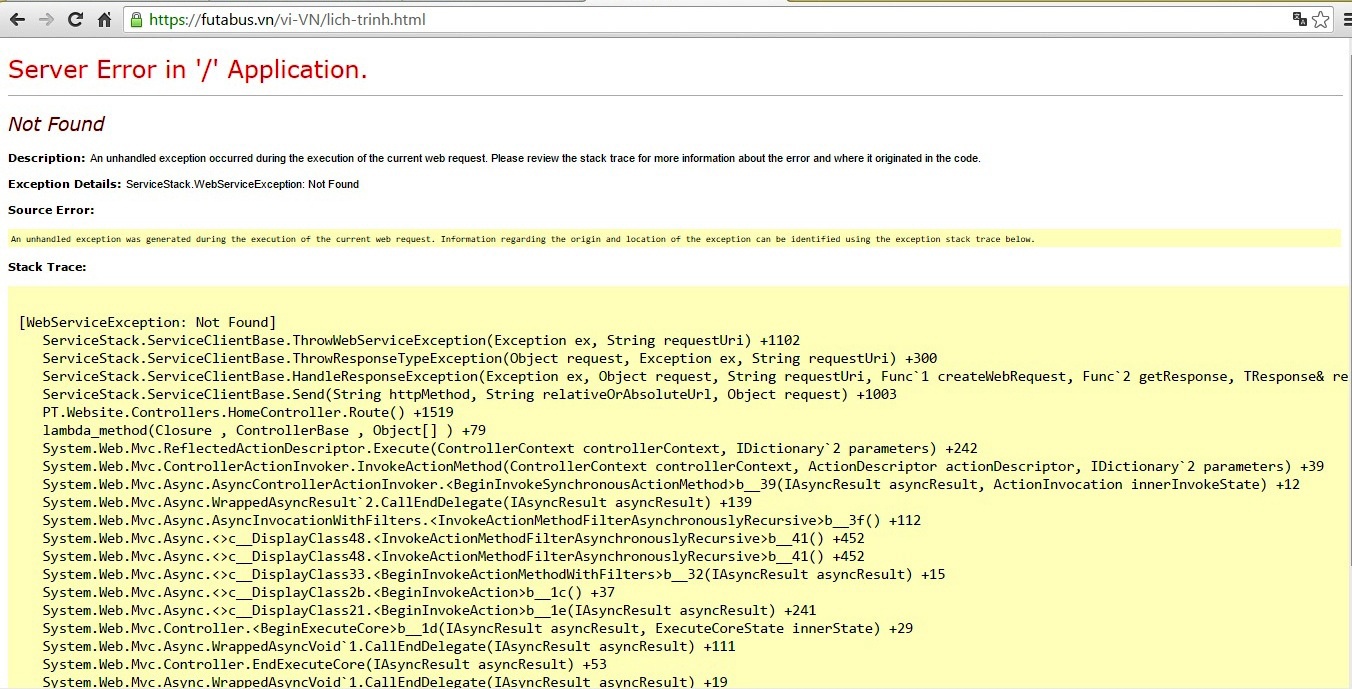1352x689 pixels.
Task: View the green padlock site security info
Action: (x=136, y=20)
